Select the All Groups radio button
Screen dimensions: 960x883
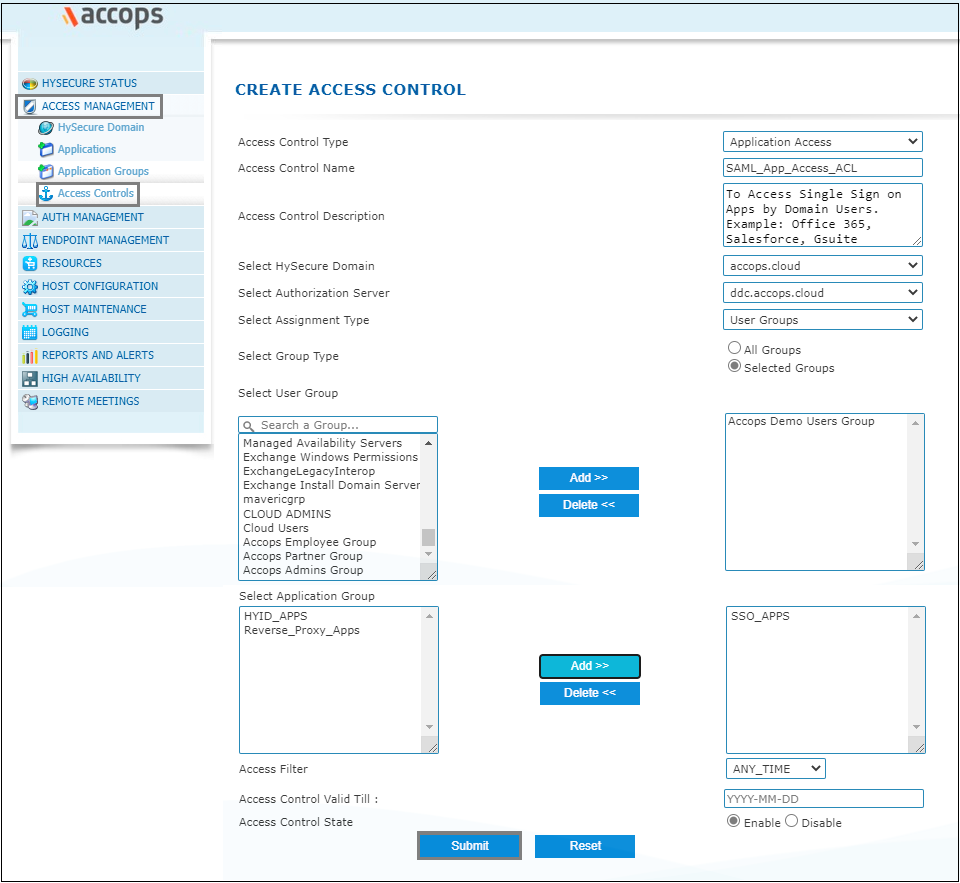735,349
